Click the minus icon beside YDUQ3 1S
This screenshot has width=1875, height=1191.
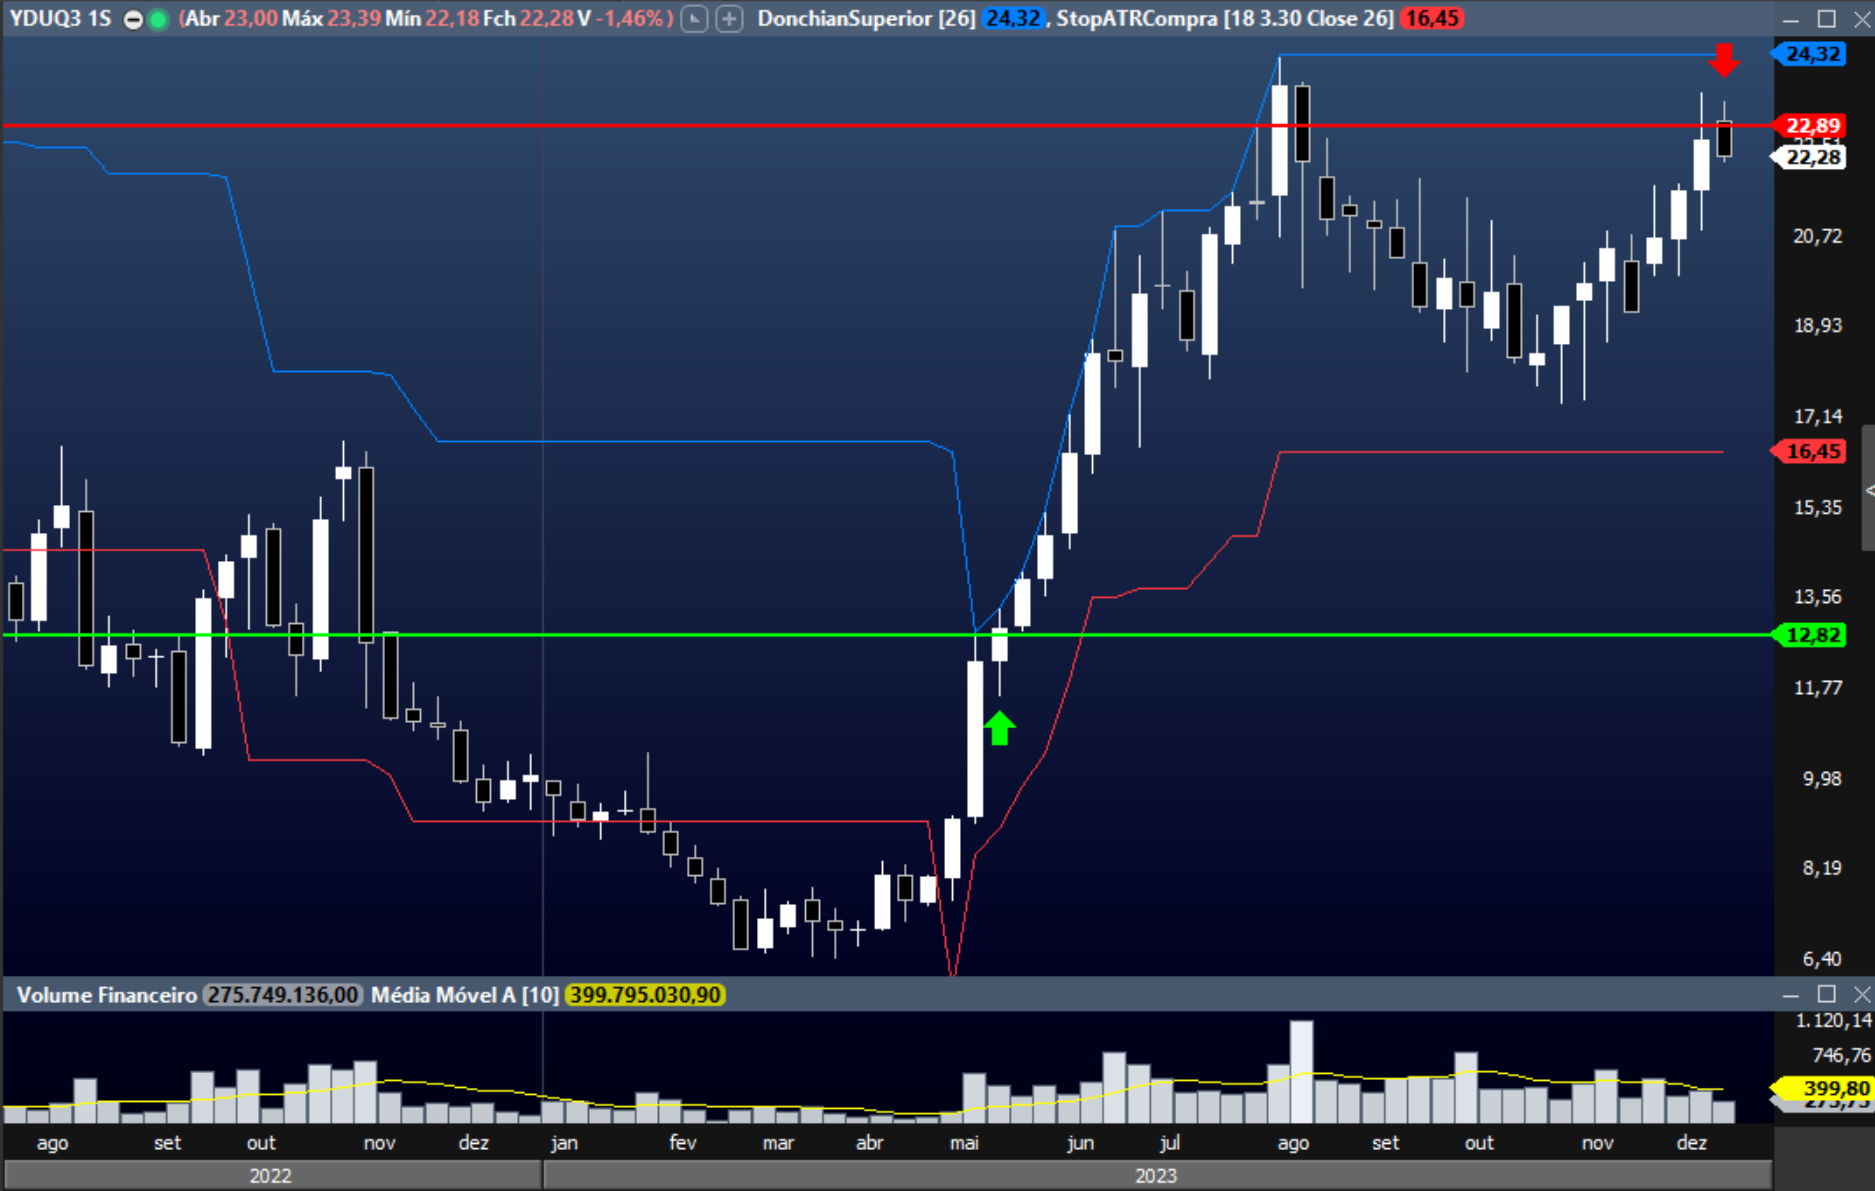point(133,20)
